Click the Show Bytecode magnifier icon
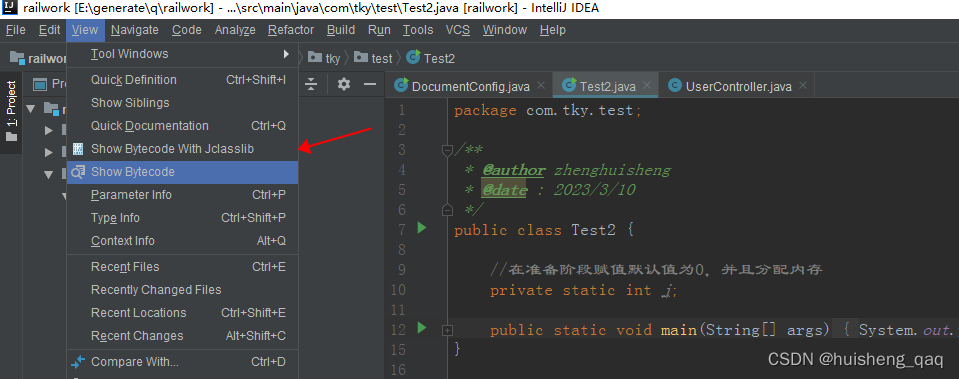The width and height of the screenshot is (959, 379). point(78,172)
